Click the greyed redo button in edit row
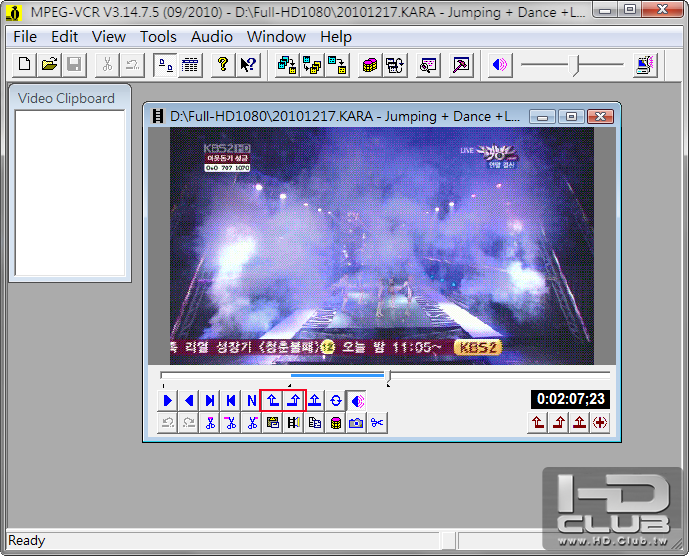This screenshot has height=556, width=689. 189,423
